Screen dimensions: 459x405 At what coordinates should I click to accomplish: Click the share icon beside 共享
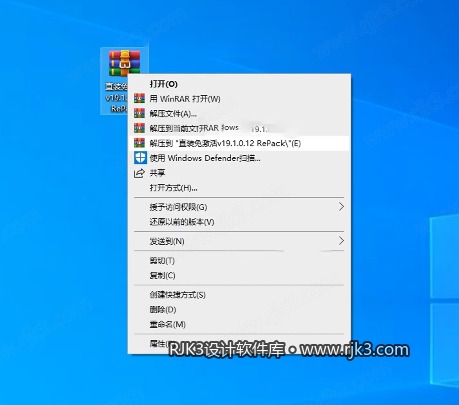[139, 173]
